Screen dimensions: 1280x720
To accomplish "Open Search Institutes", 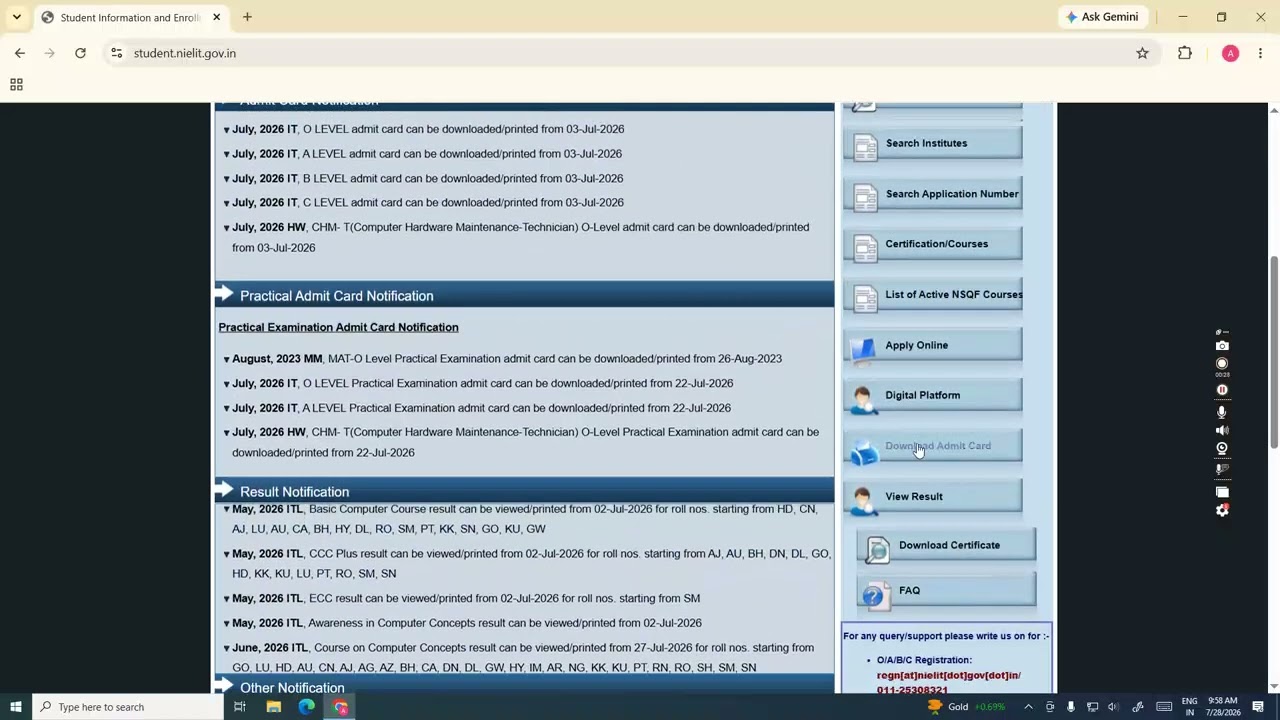I will click(933, 145).
